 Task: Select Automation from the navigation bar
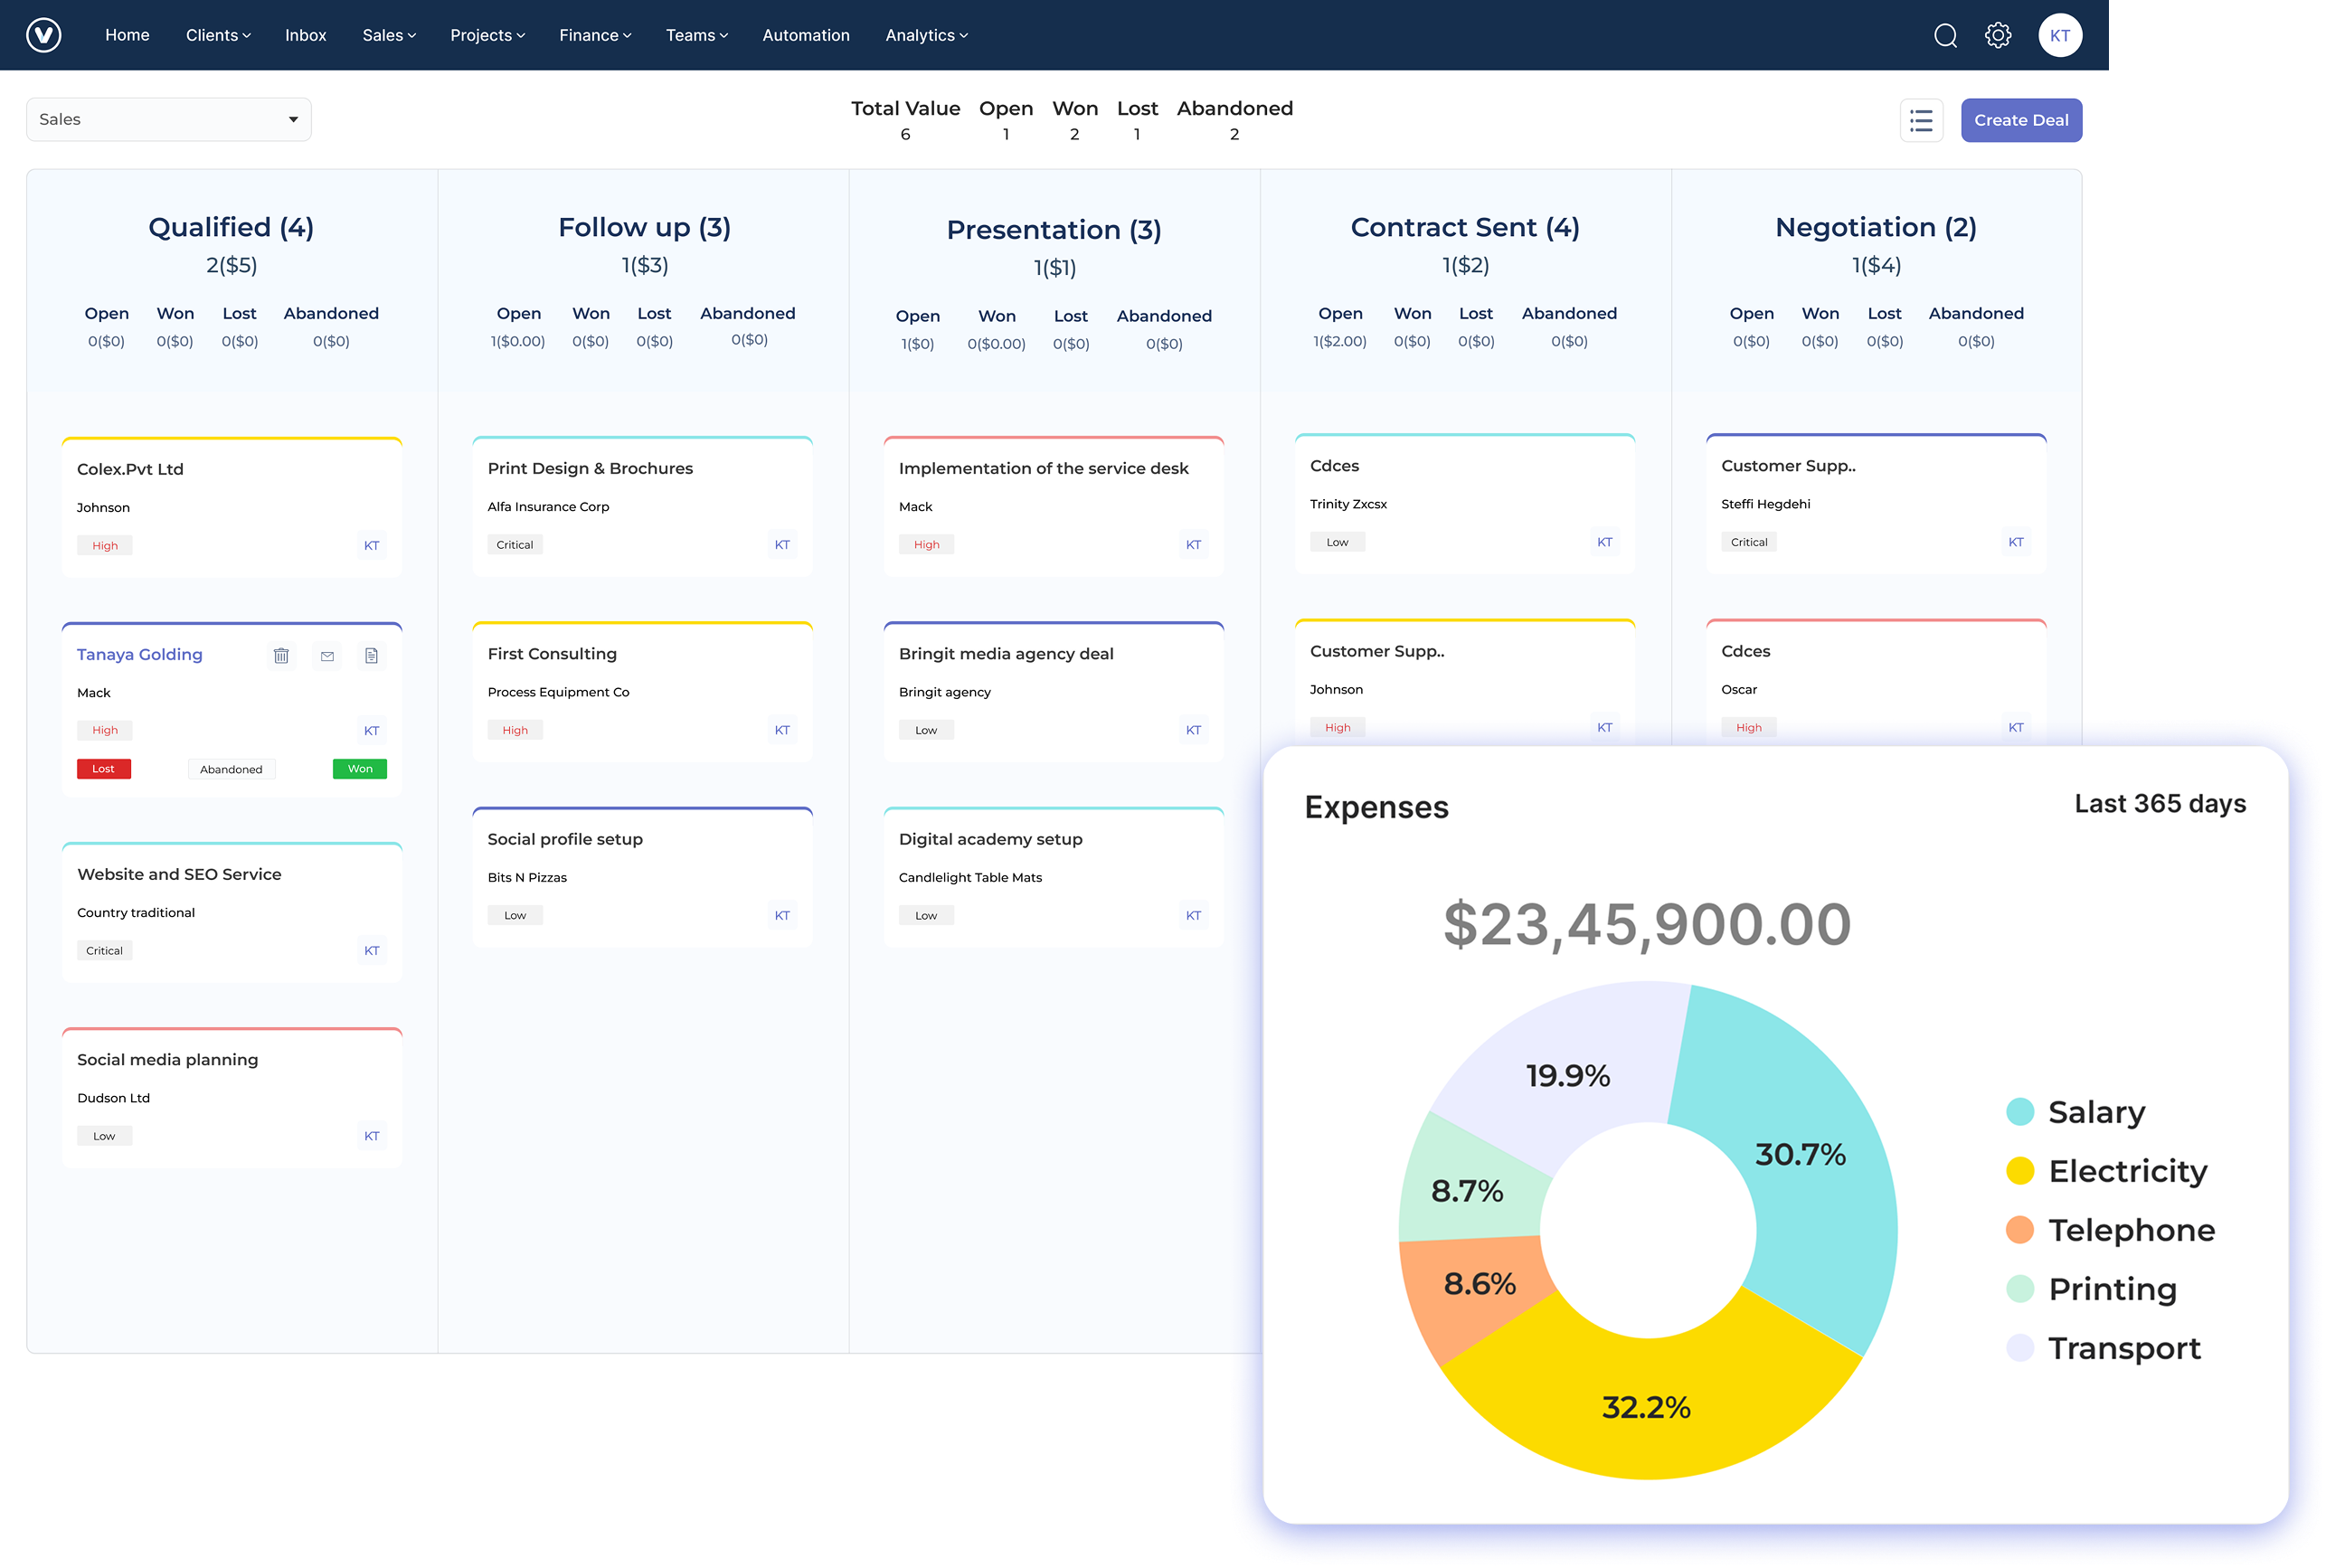coord(806,35)
